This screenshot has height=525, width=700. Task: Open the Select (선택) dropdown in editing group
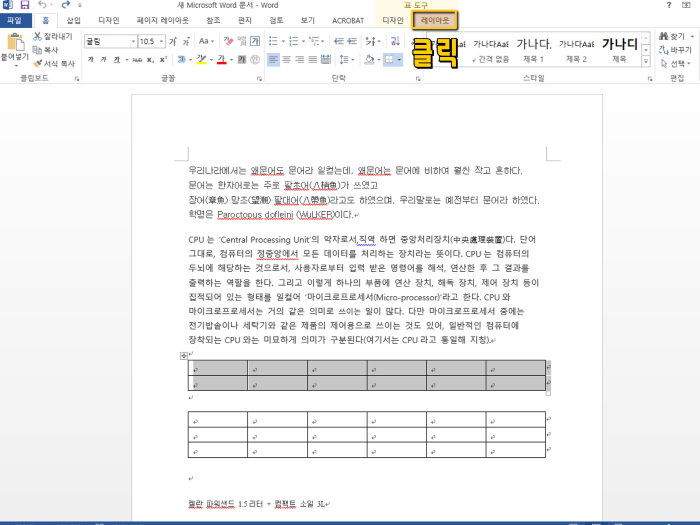(x=677, y=64)
